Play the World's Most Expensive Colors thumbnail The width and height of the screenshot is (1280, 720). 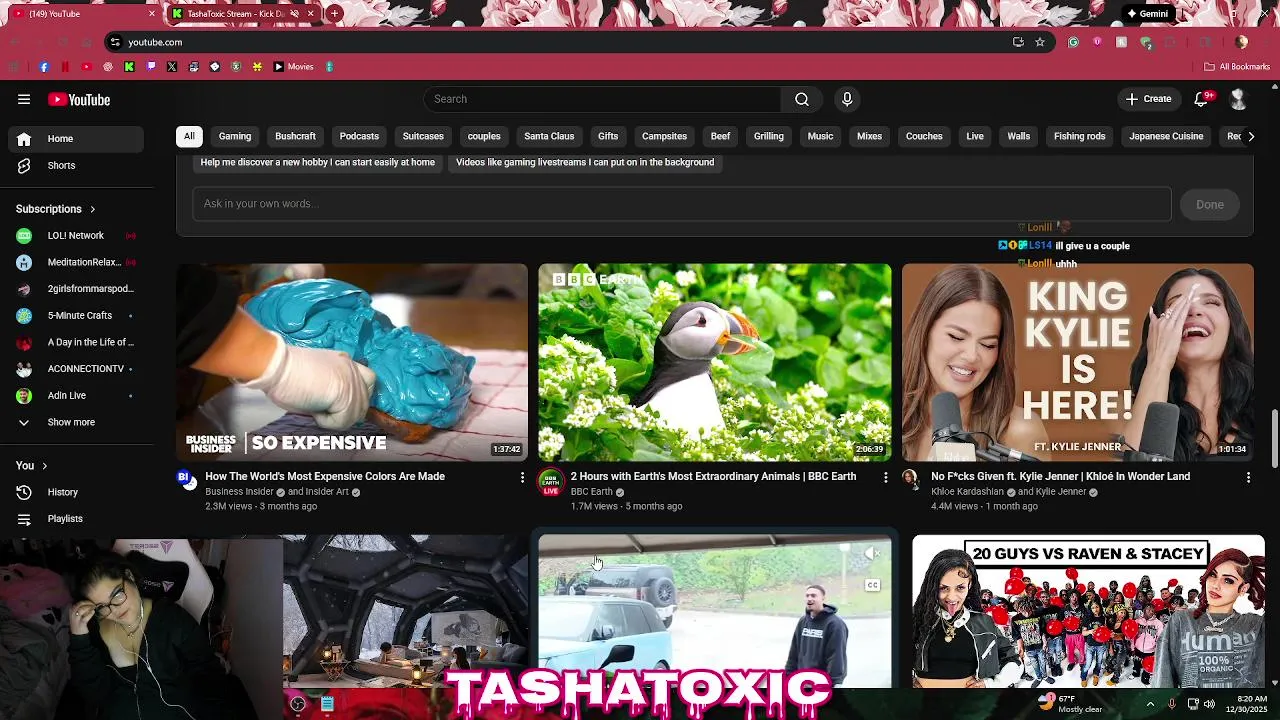tap(352, 362)
